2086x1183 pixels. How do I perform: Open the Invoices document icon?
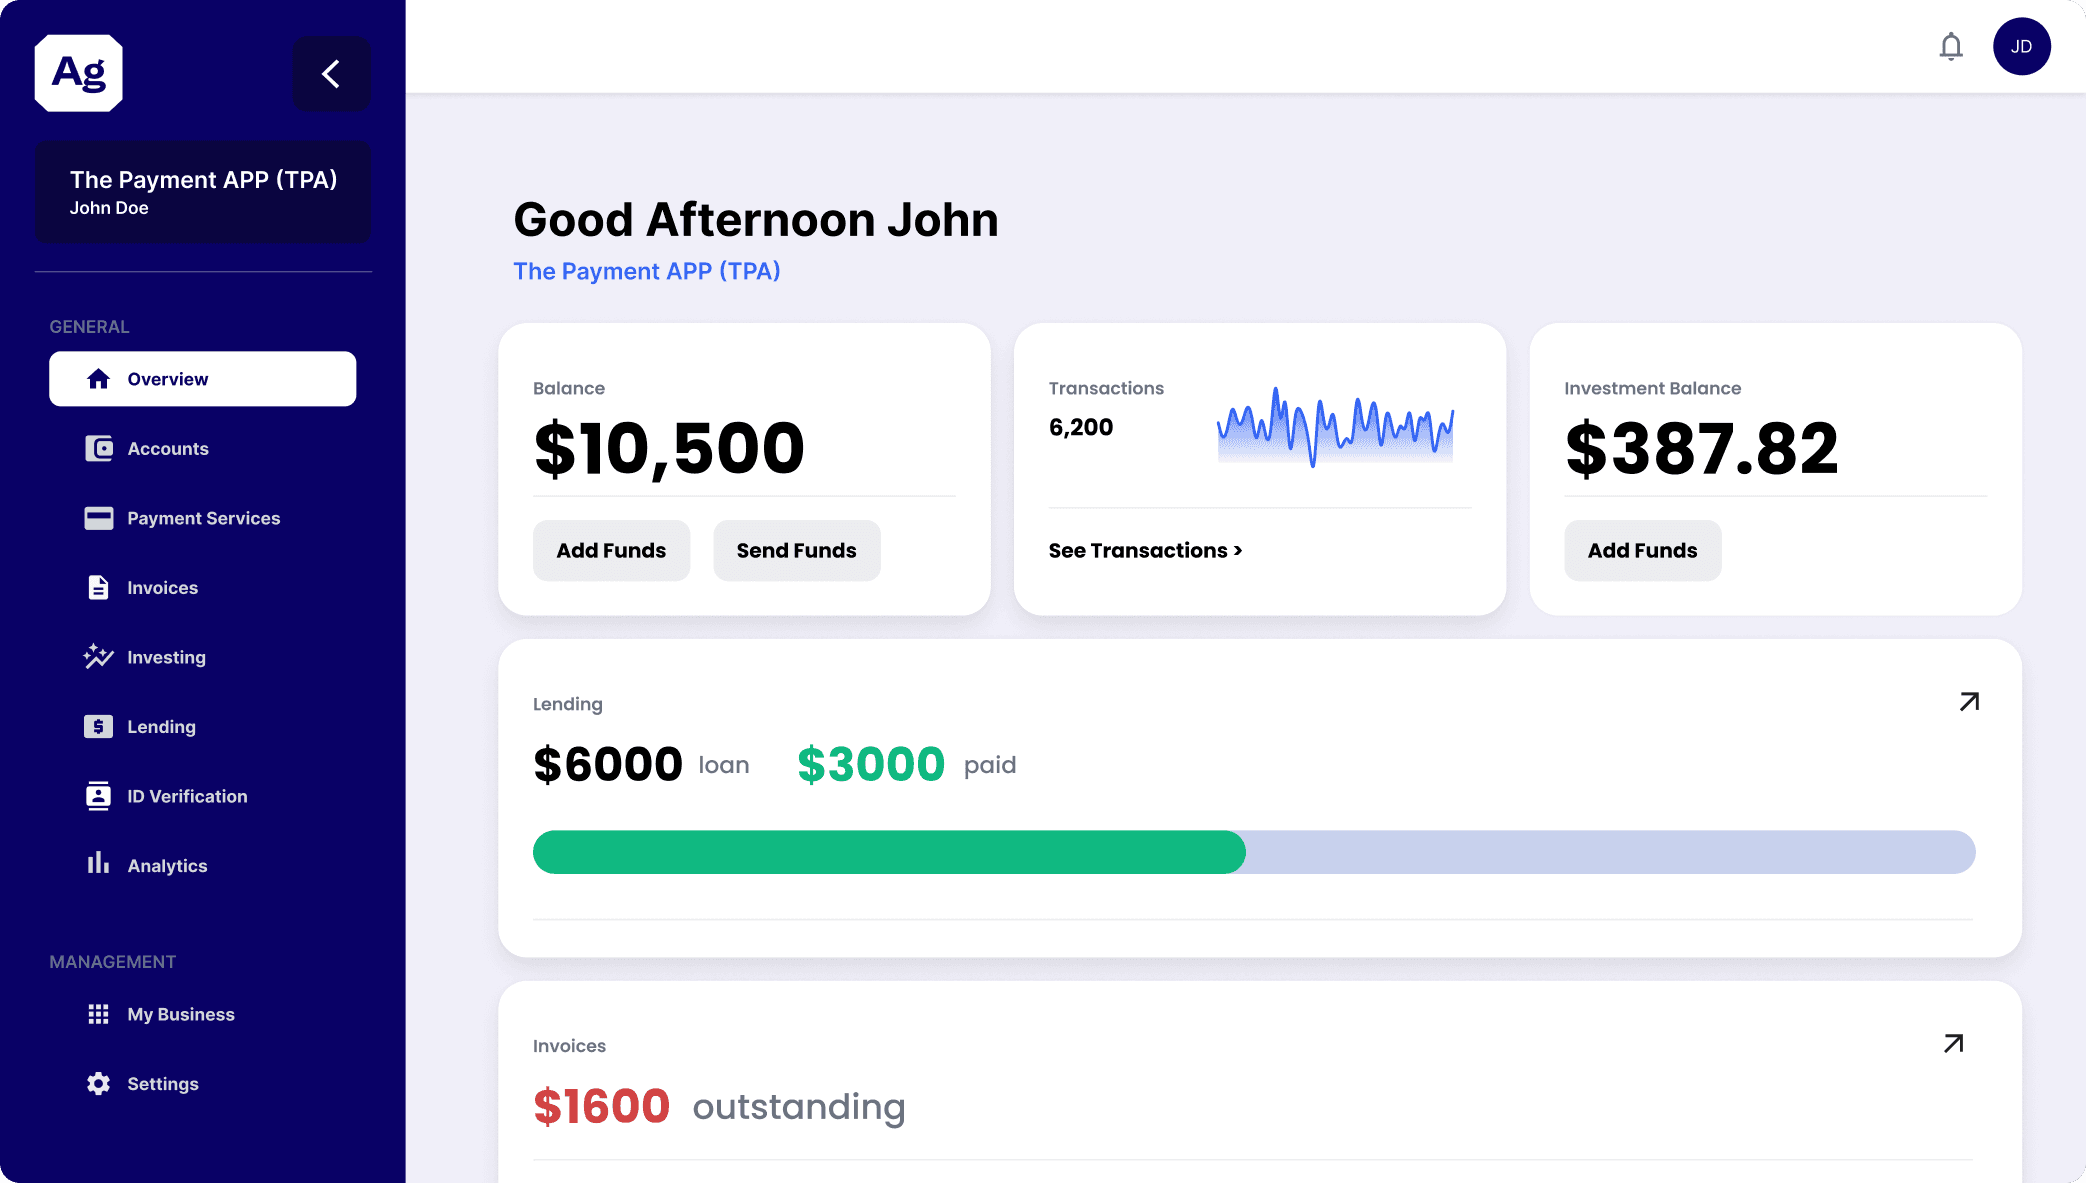(x=98, y=587)
